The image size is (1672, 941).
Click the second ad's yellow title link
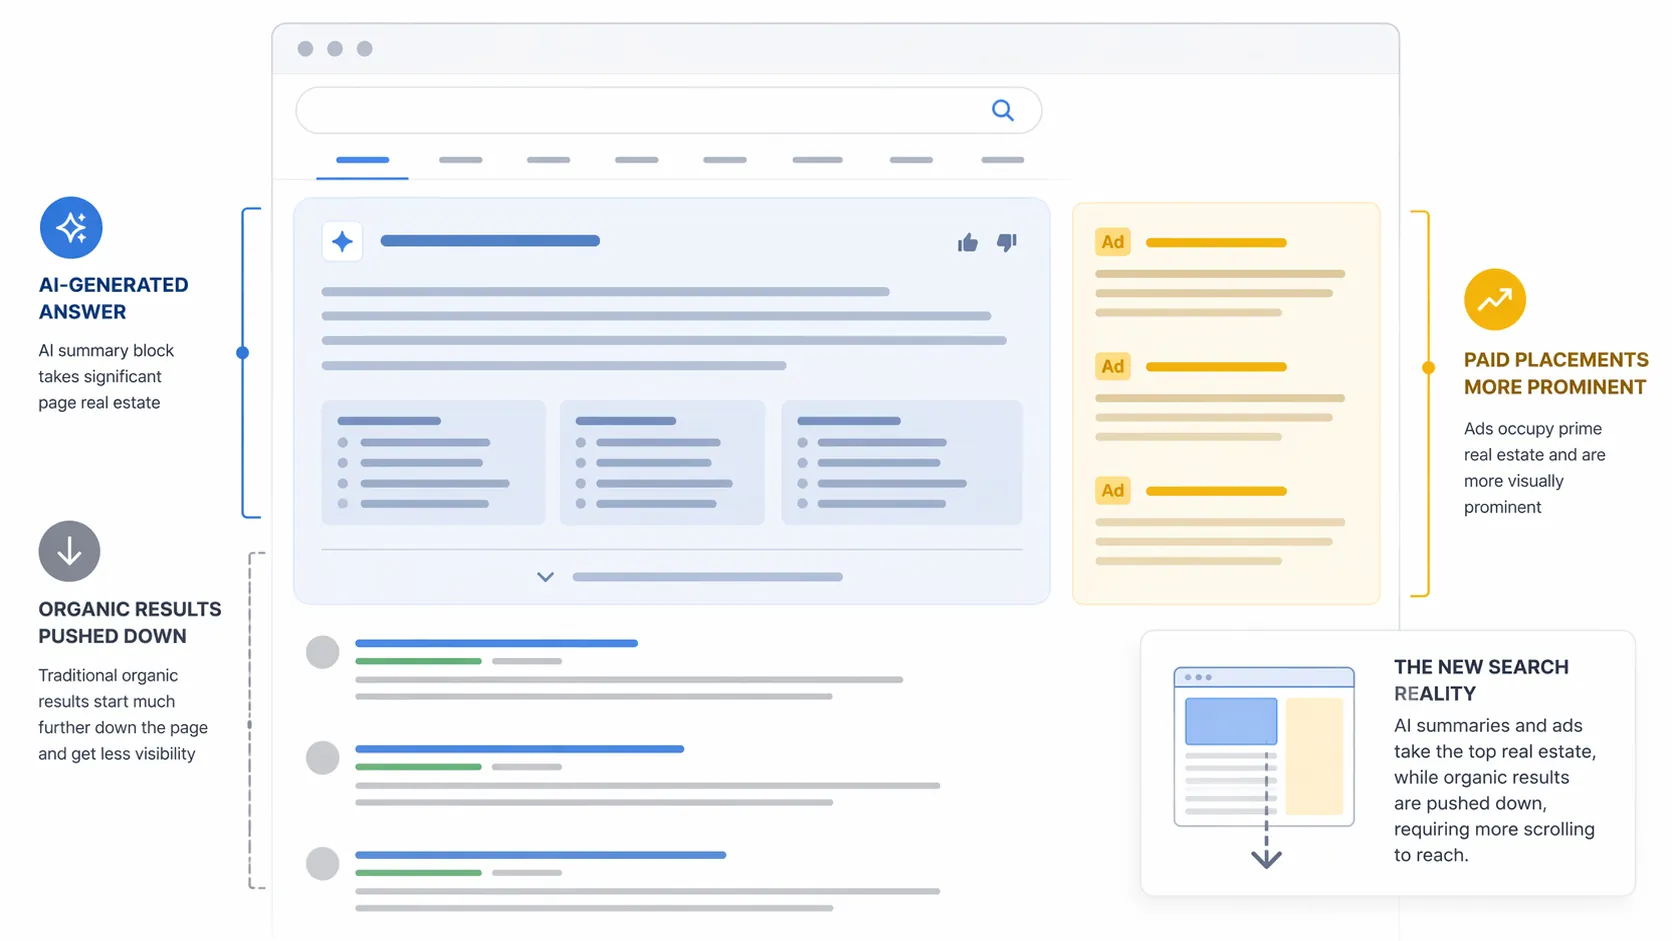pyautogui.click(x=1216, y=367)
